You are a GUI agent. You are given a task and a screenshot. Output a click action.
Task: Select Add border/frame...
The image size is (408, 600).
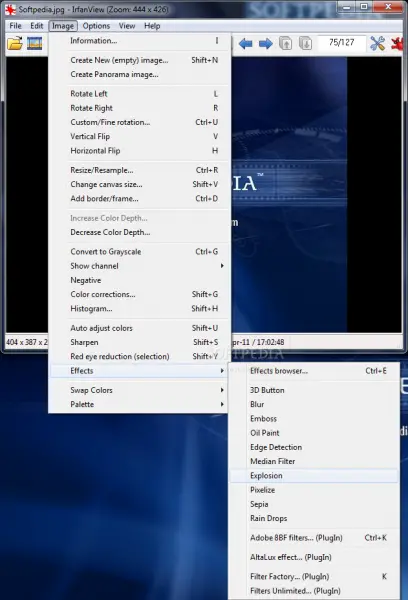140,198
